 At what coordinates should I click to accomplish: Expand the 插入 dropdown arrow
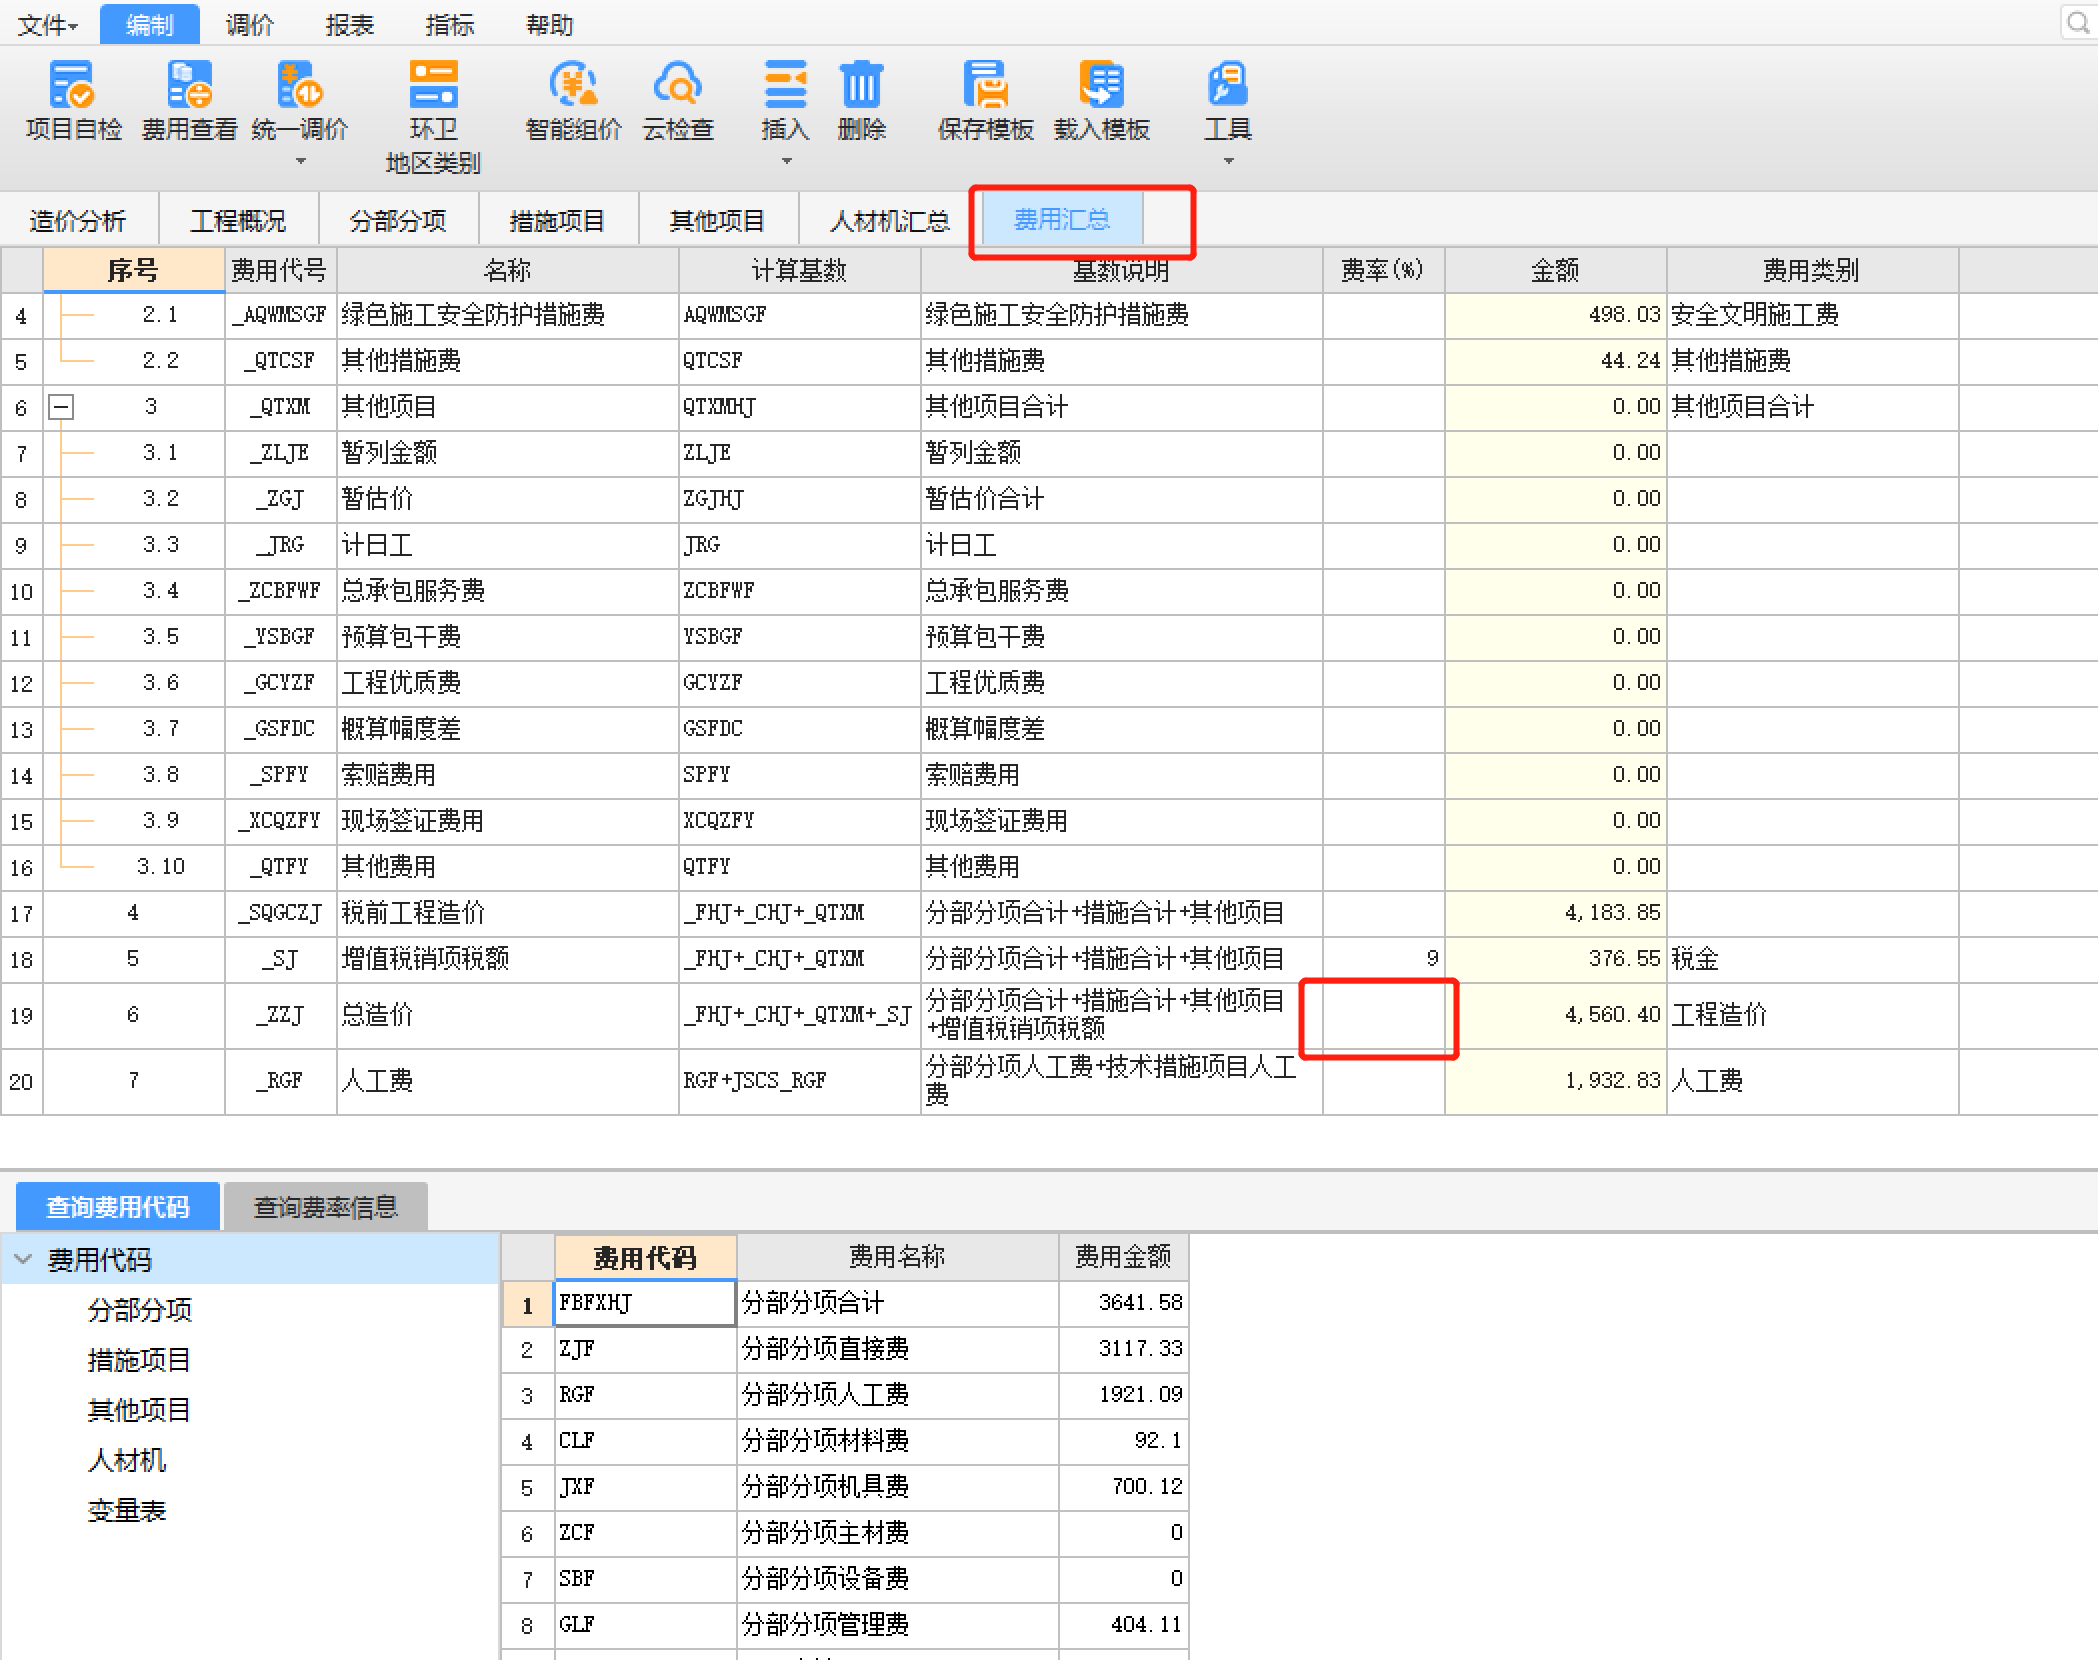click(786, 161)
